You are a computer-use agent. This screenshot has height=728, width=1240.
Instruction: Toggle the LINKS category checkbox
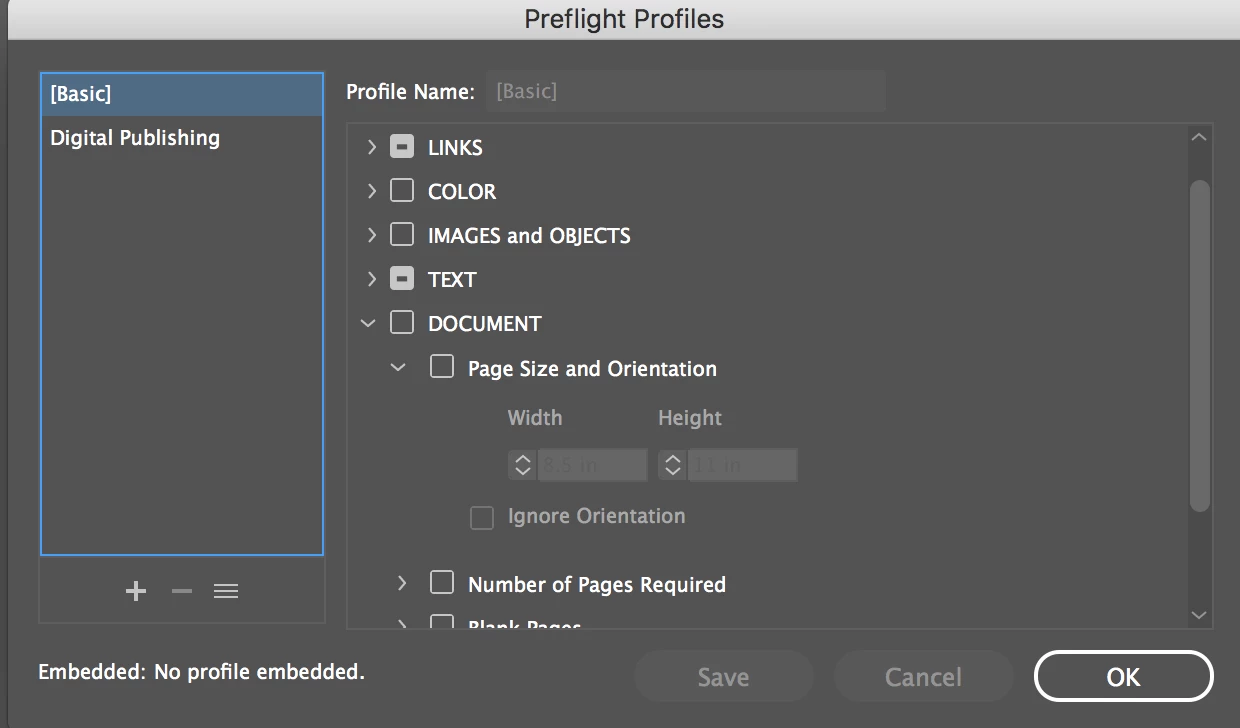402,147
